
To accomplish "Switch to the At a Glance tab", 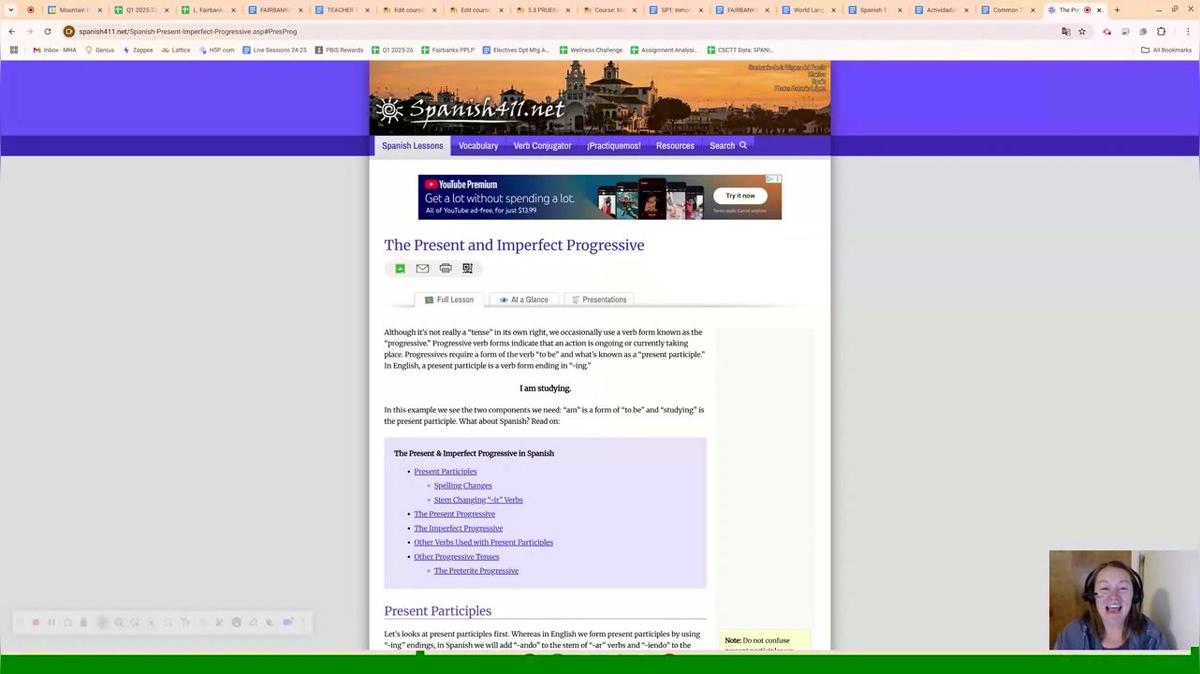I will coord(524,300).
